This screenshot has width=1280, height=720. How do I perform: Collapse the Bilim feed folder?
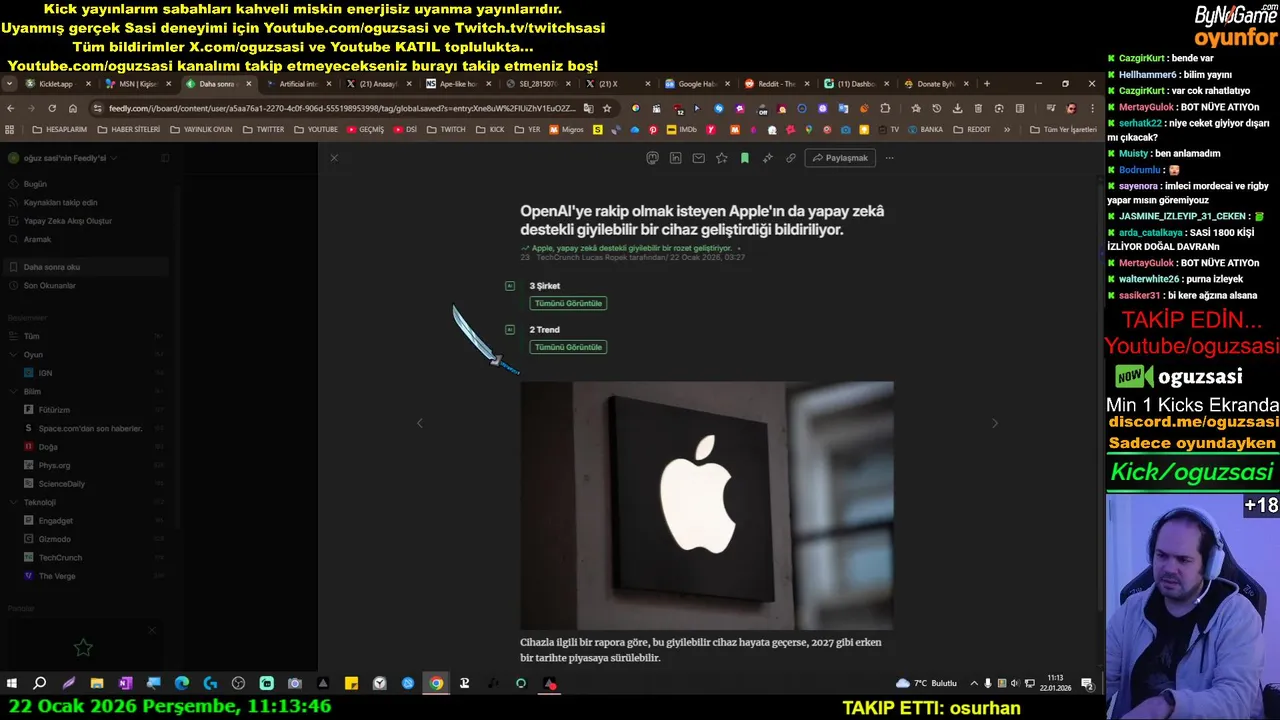(13, 391)
